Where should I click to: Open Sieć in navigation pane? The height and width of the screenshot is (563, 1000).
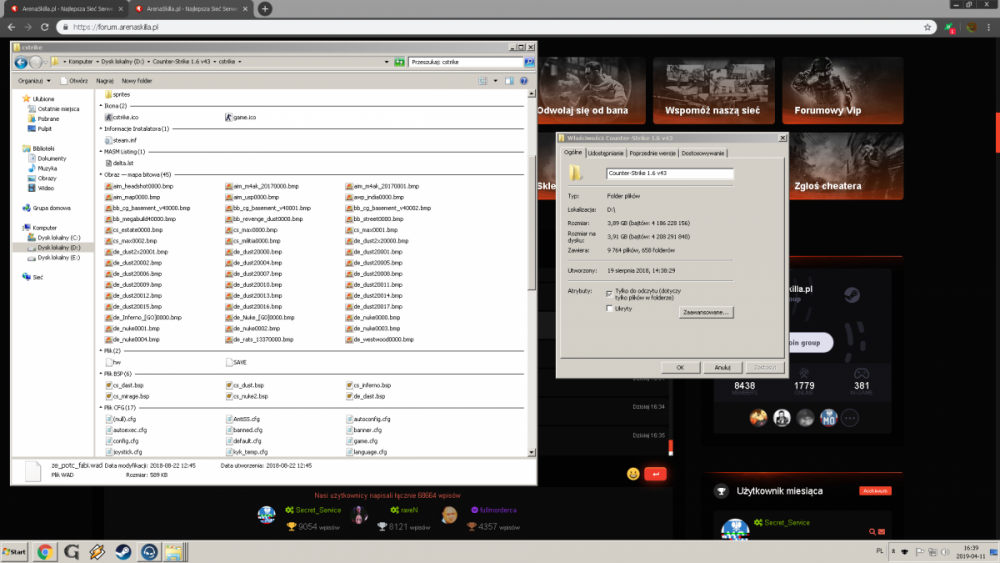pyautogui.click(x=37, y=277)
